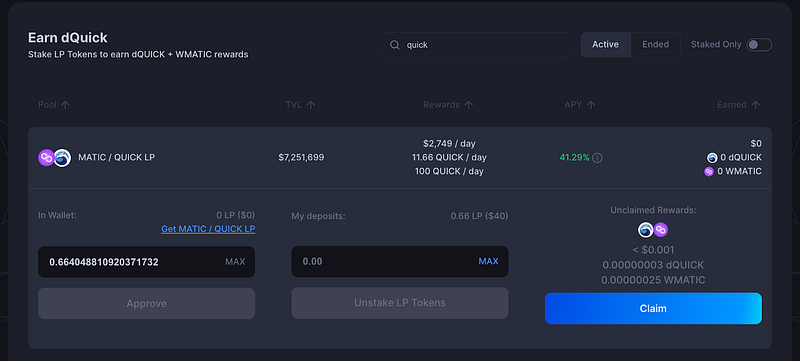800x361 pixels.
Task: Switch to the Active tab
Action: click(606, 45)
